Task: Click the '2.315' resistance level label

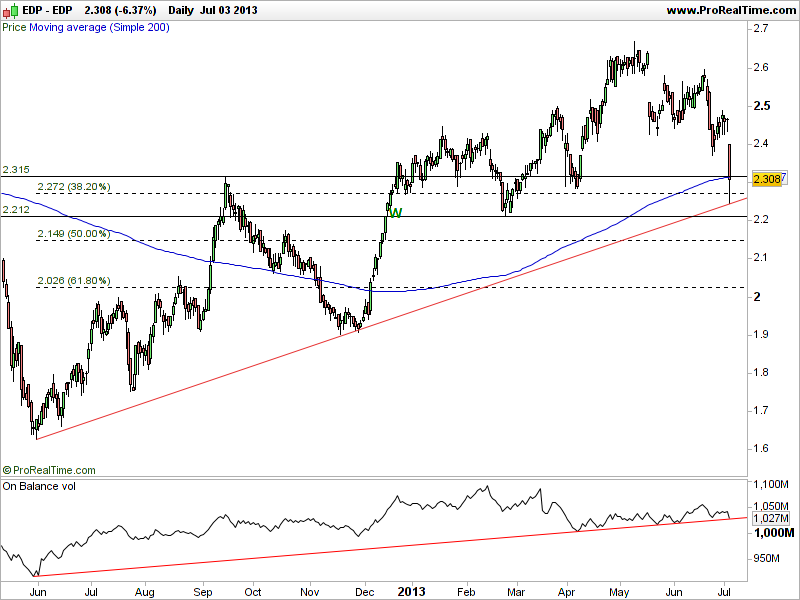Action: (16, 169)
